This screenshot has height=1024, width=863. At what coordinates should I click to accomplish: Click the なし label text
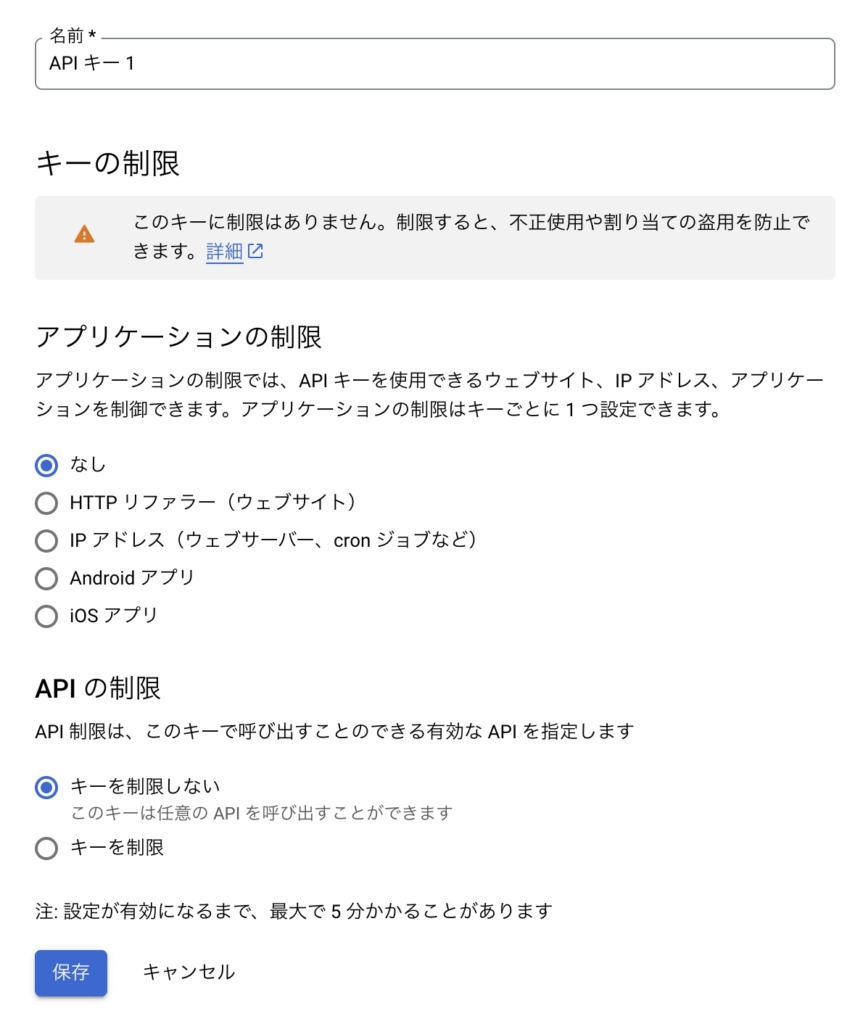tap(88, 464)
